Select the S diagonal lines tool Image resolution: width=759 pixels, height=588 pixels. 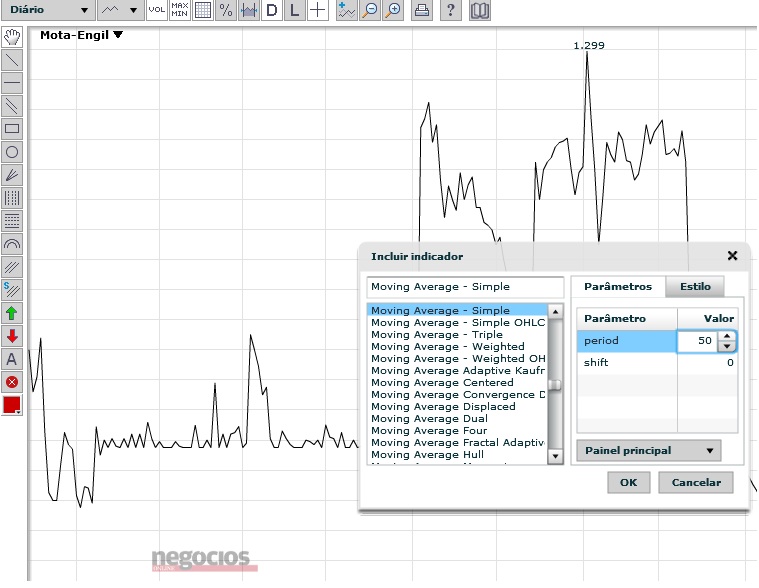[x=12, y=290]
